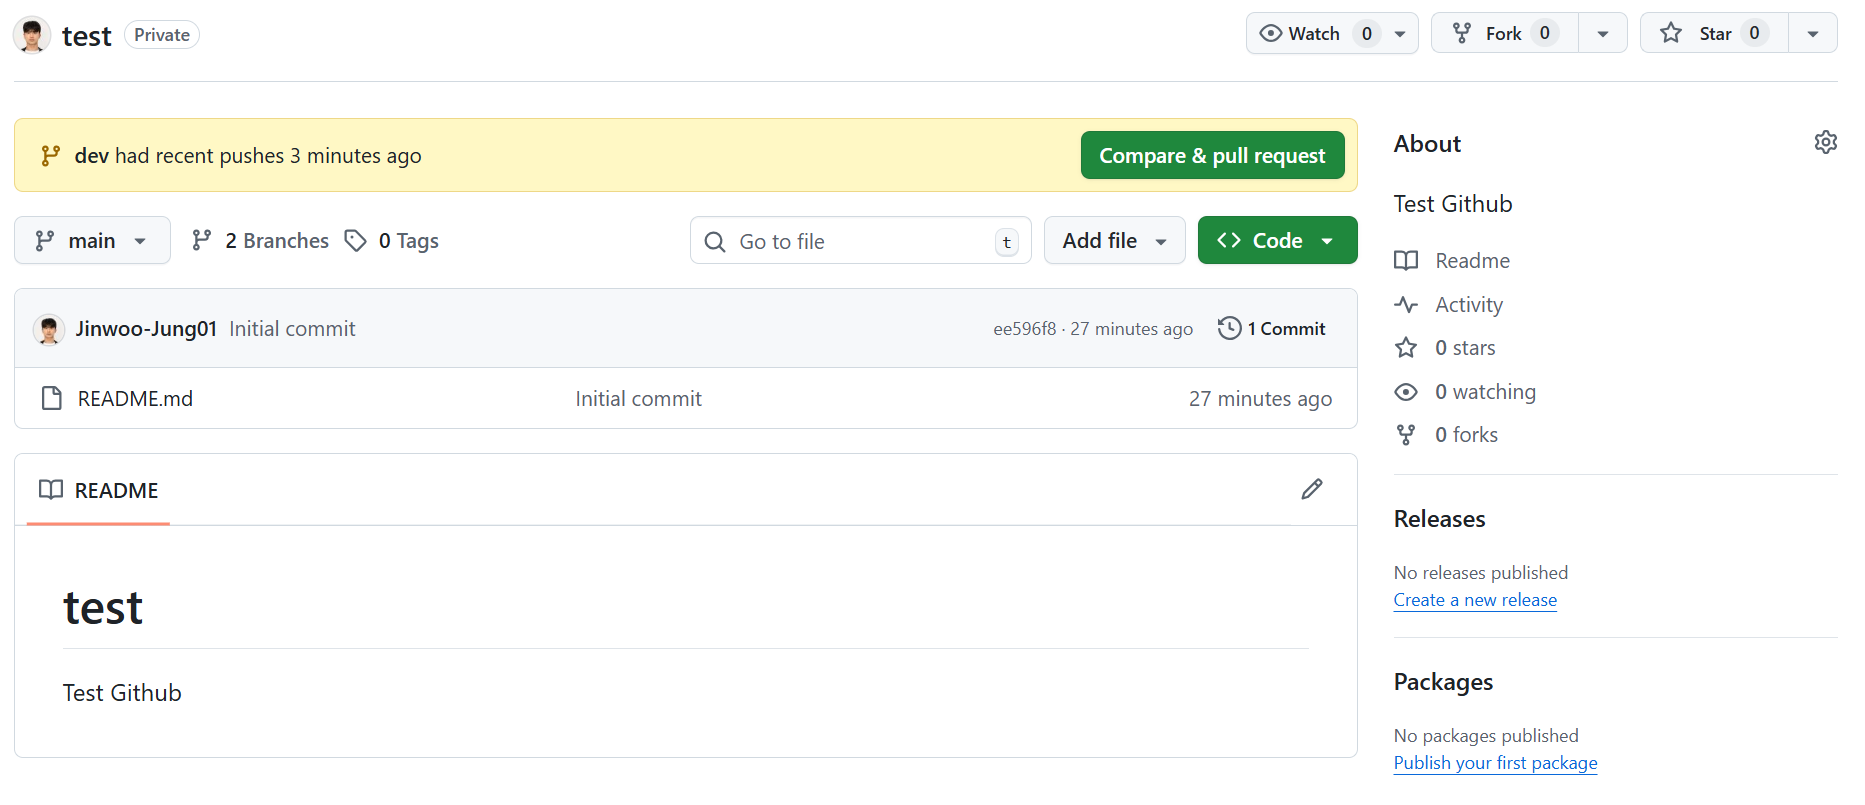1865x805 pixels.
Task: Click the 'test' heading in README
Action: [x=103, y=607]
